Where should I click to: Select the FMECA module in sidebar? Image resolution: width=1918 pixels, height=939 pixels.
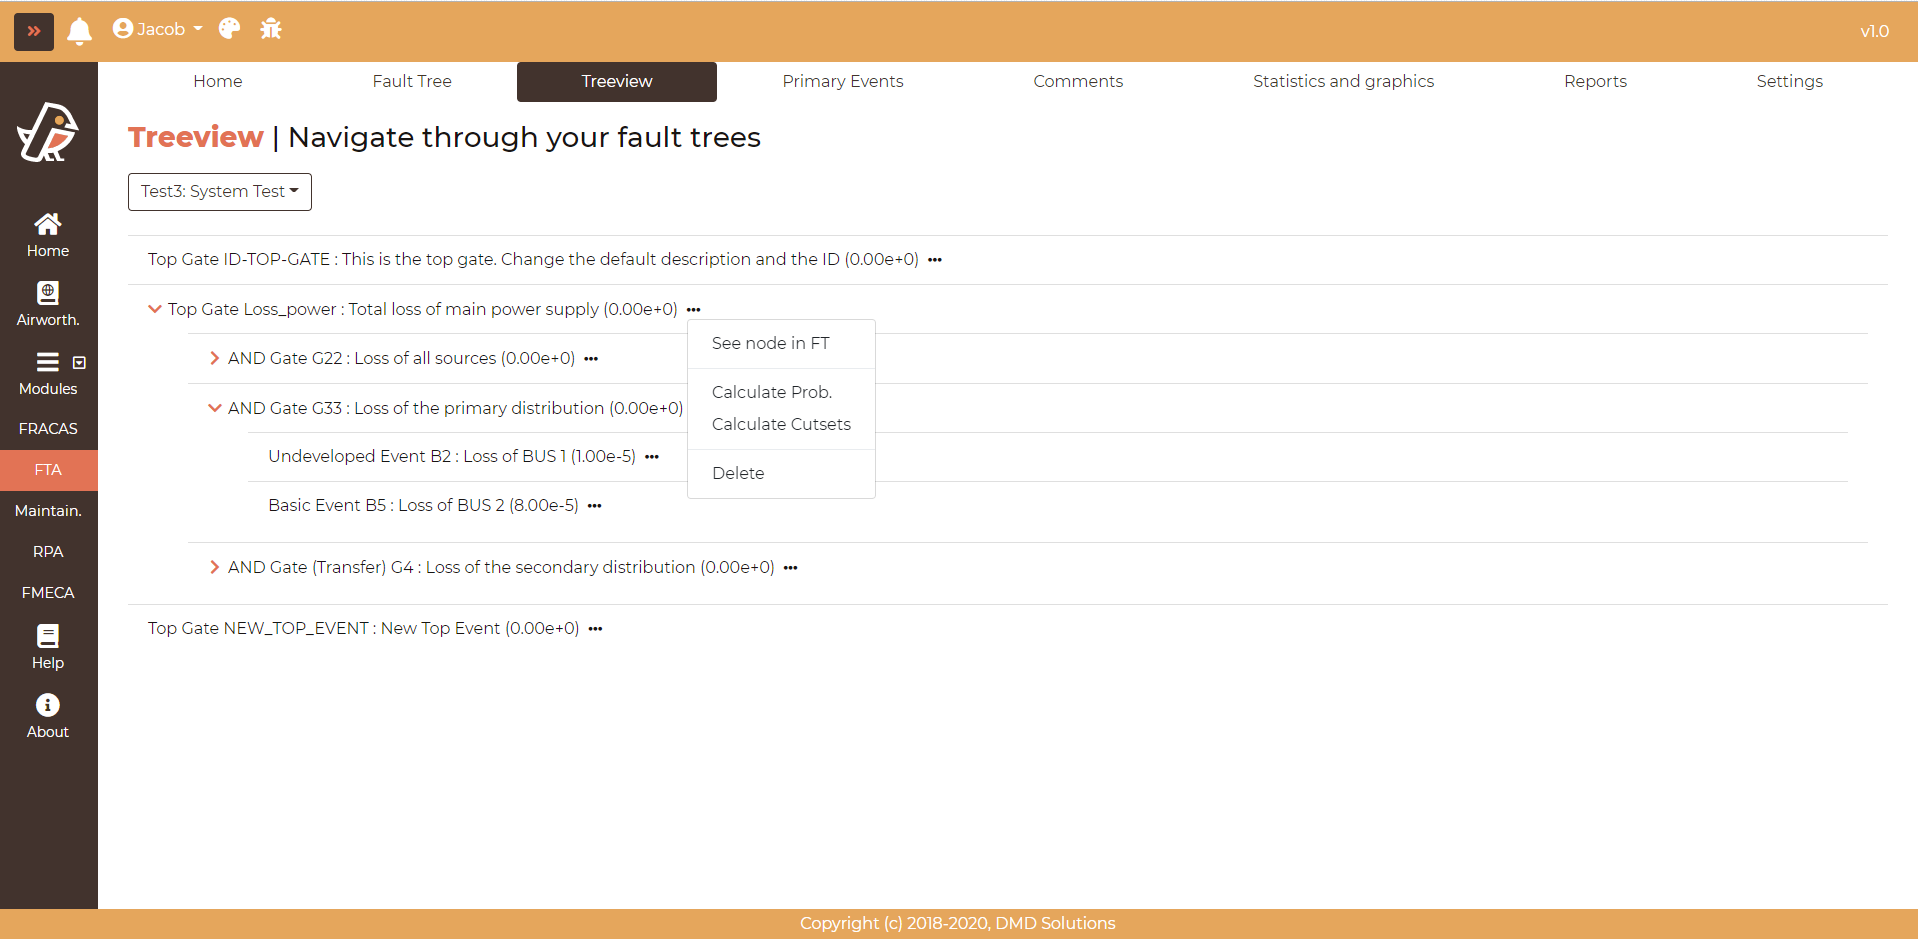(x=48, y=593)
